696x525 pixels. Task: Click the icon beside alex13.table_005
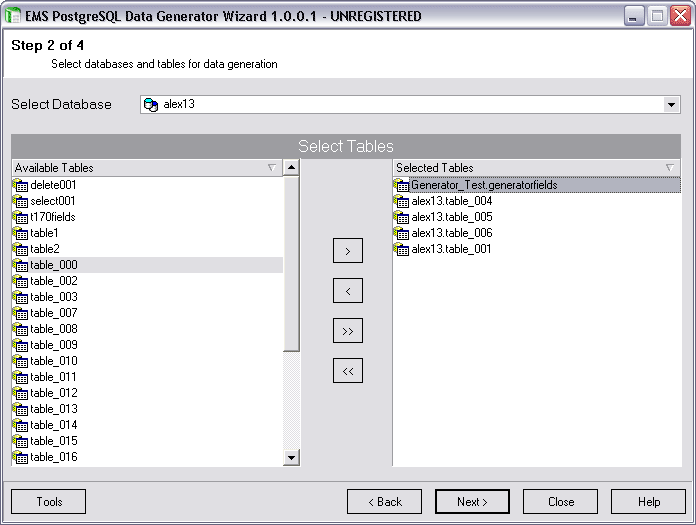(x=401, y=217)
